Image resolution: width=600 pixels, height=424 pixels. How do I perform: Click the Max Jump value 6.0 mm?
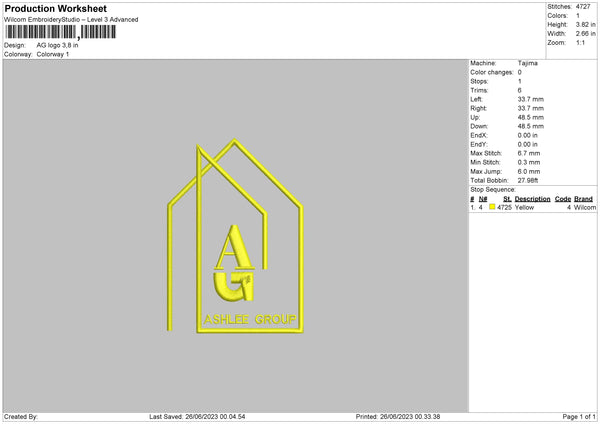point(529,172)
